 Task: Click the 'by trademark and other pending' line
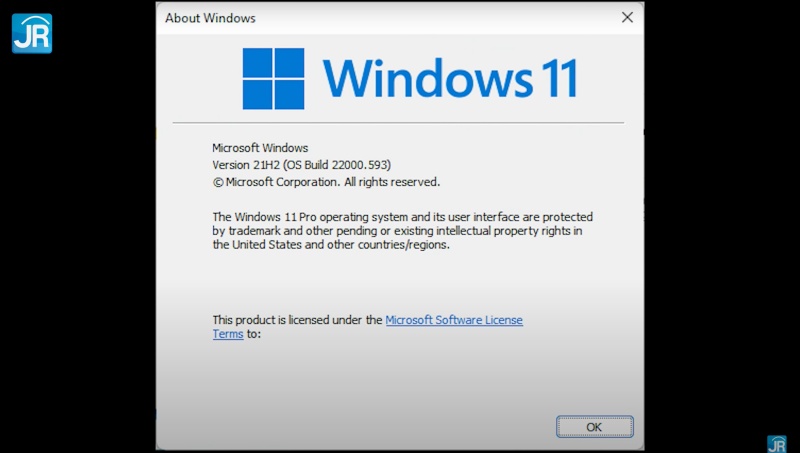[397, 231]
